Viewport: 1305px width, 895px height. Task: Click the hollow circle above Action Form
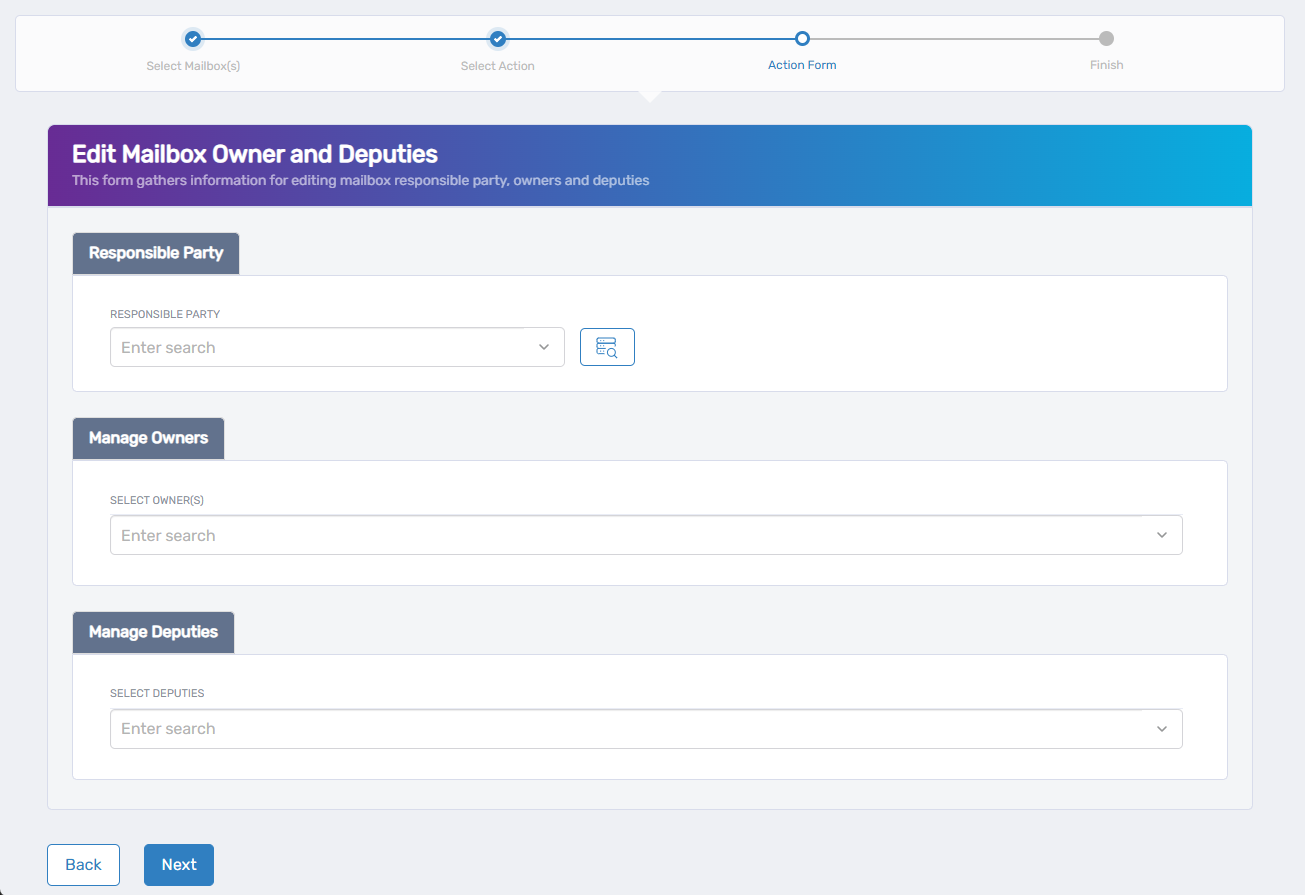pyautogui.click(x=802, y=38)
